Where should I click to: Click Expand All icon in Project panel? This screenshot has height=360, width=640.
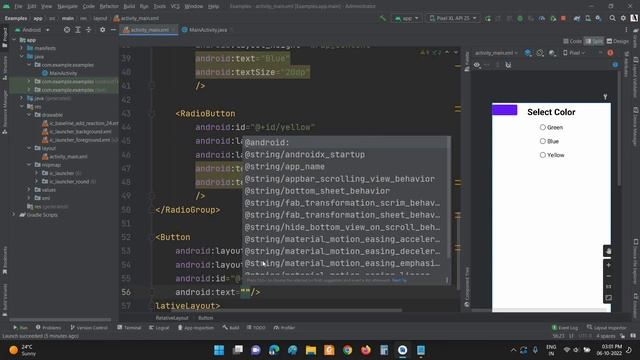coord(78,30)
